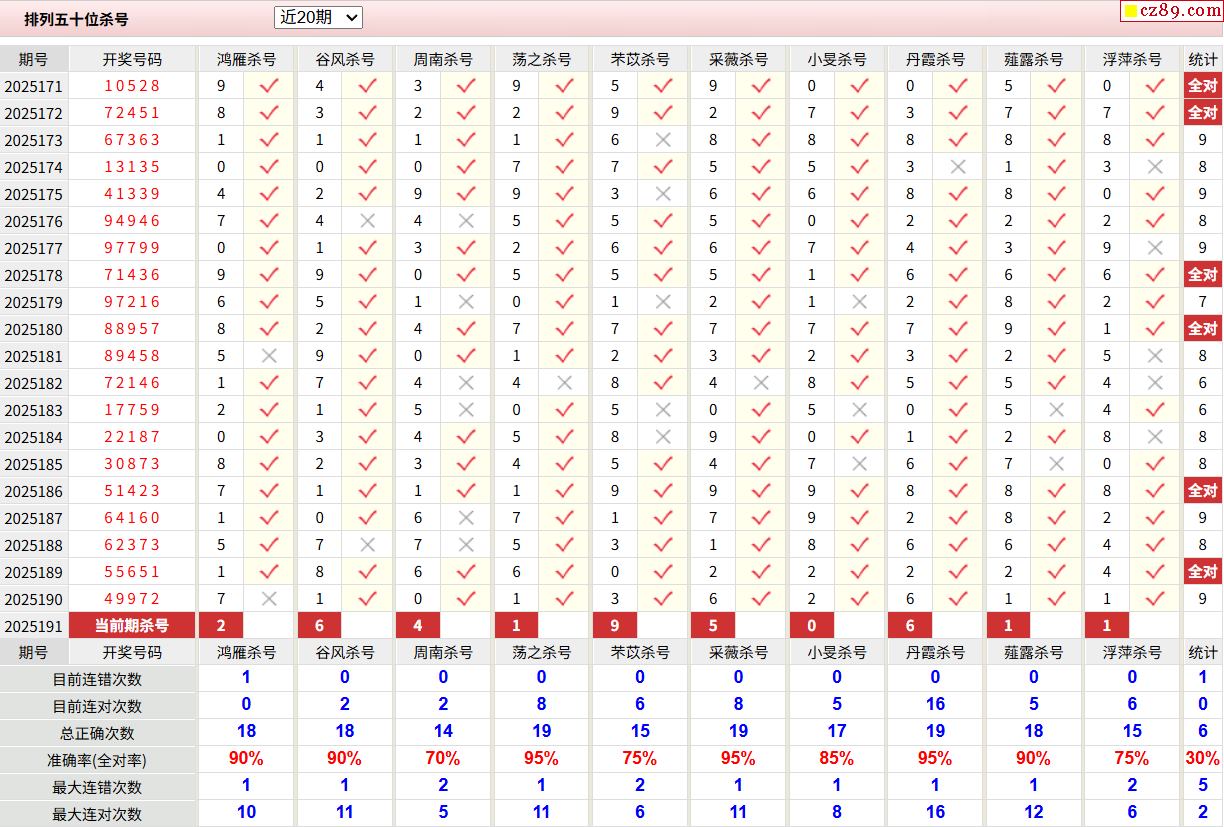The width and height of the screenshot is (1224, 827).
Task: Select the top 芣苡杀号 column header
Action: (x=640, y=59)
